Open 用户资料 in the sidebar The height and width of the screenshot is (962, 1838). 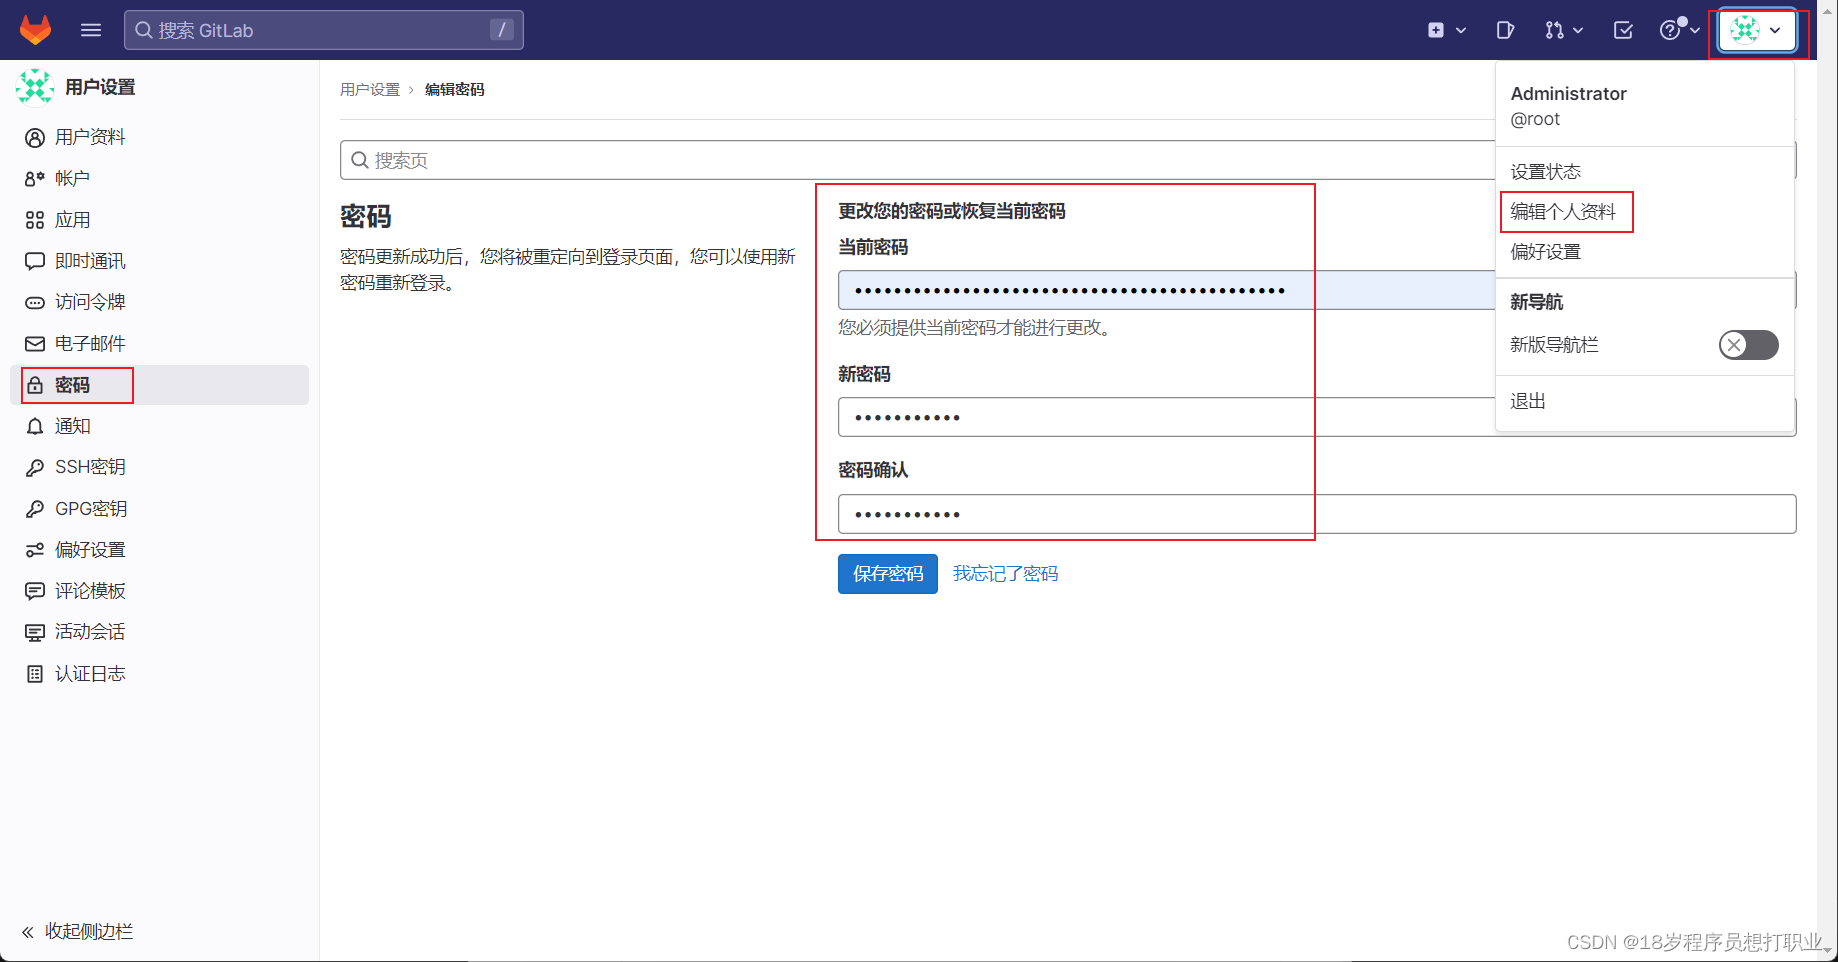click(x=160, y=137)
